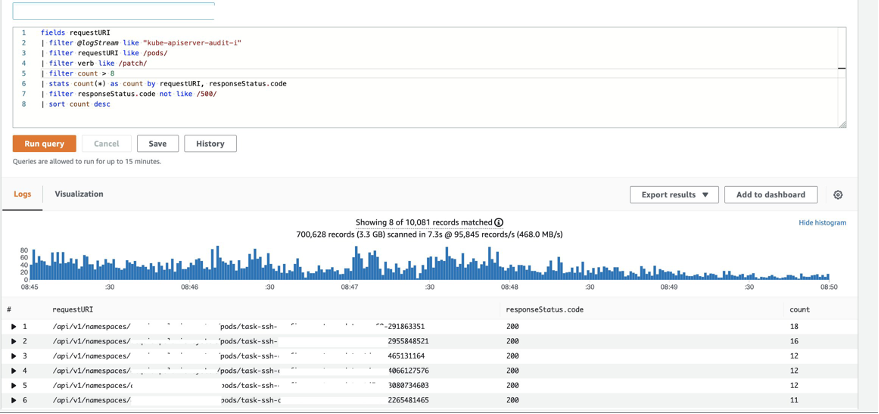Click the log group input field above the editor
This screenshot has width=879, height=414.
[114, 11]
